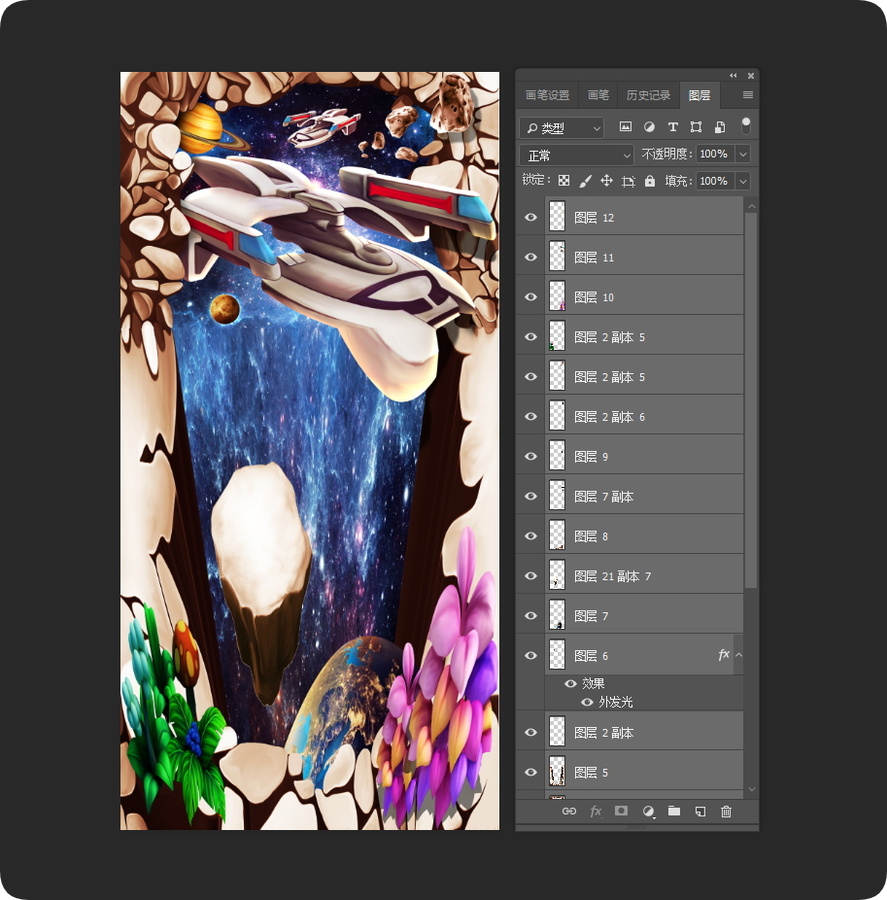Hide 图层 5 layer
The image size is (887, 900).
pos(530,772)
